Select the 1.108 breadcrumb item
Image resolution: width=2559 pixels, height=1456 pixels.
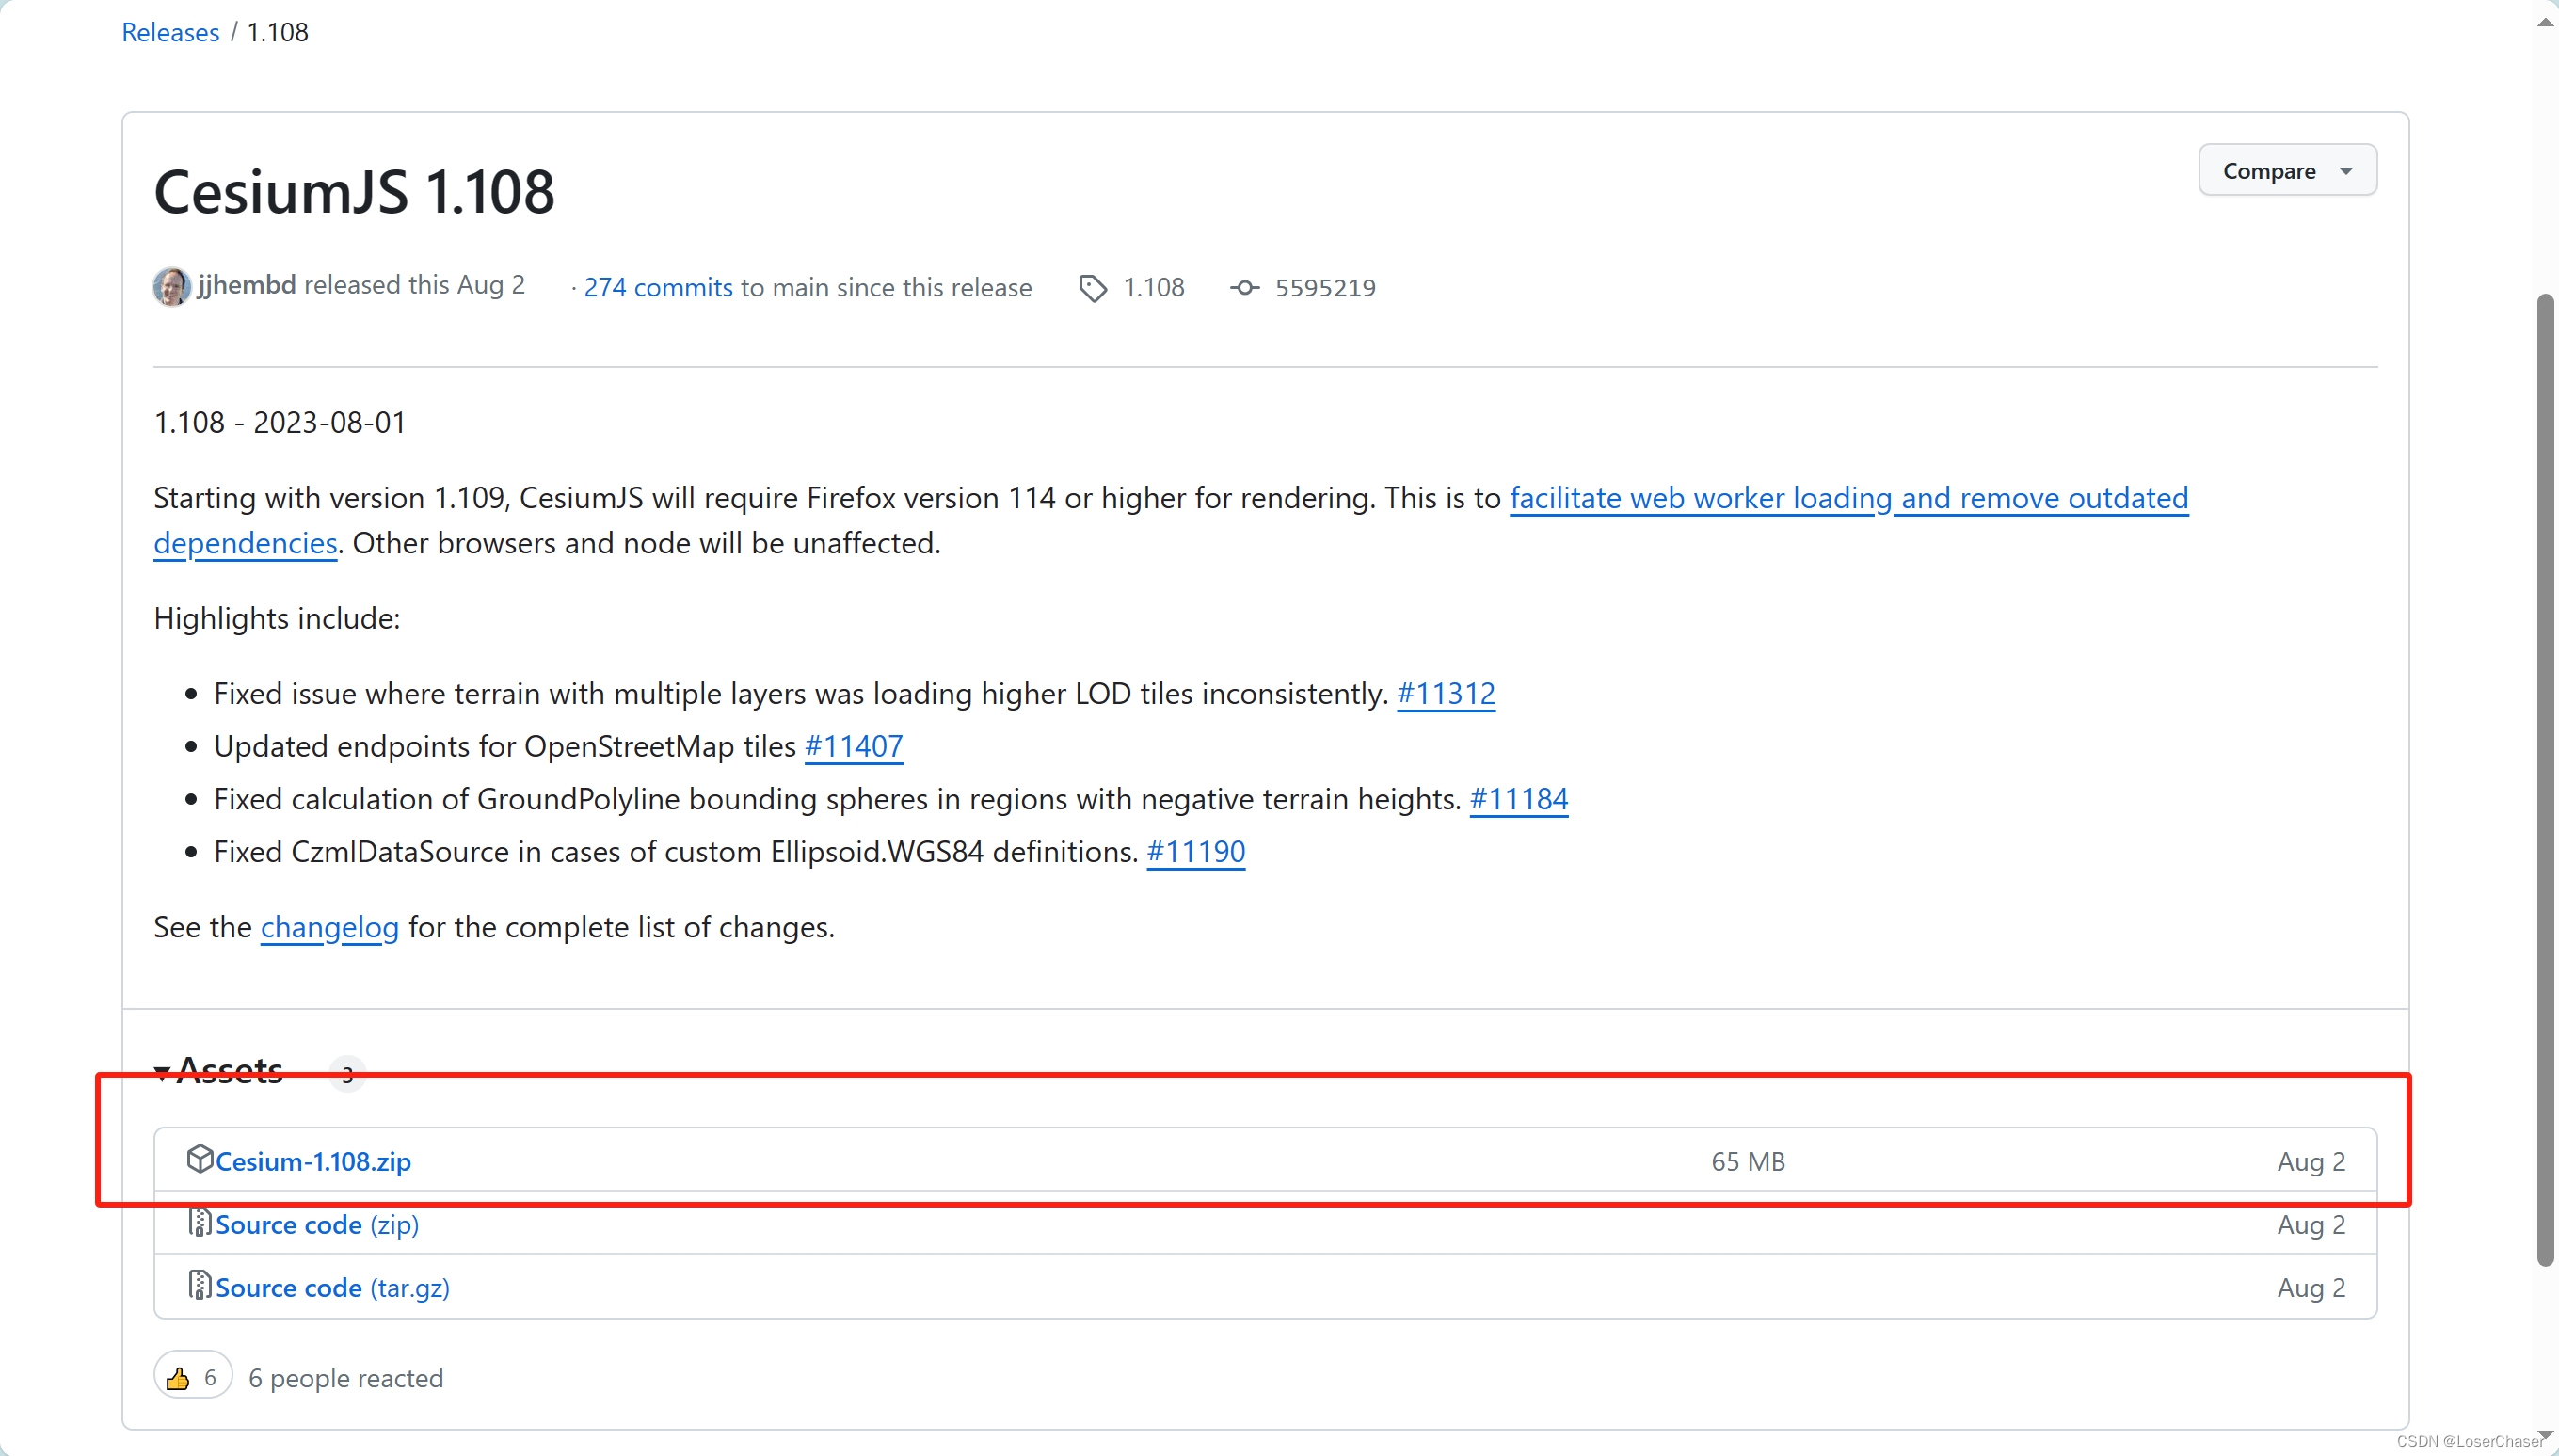(277, 31)
